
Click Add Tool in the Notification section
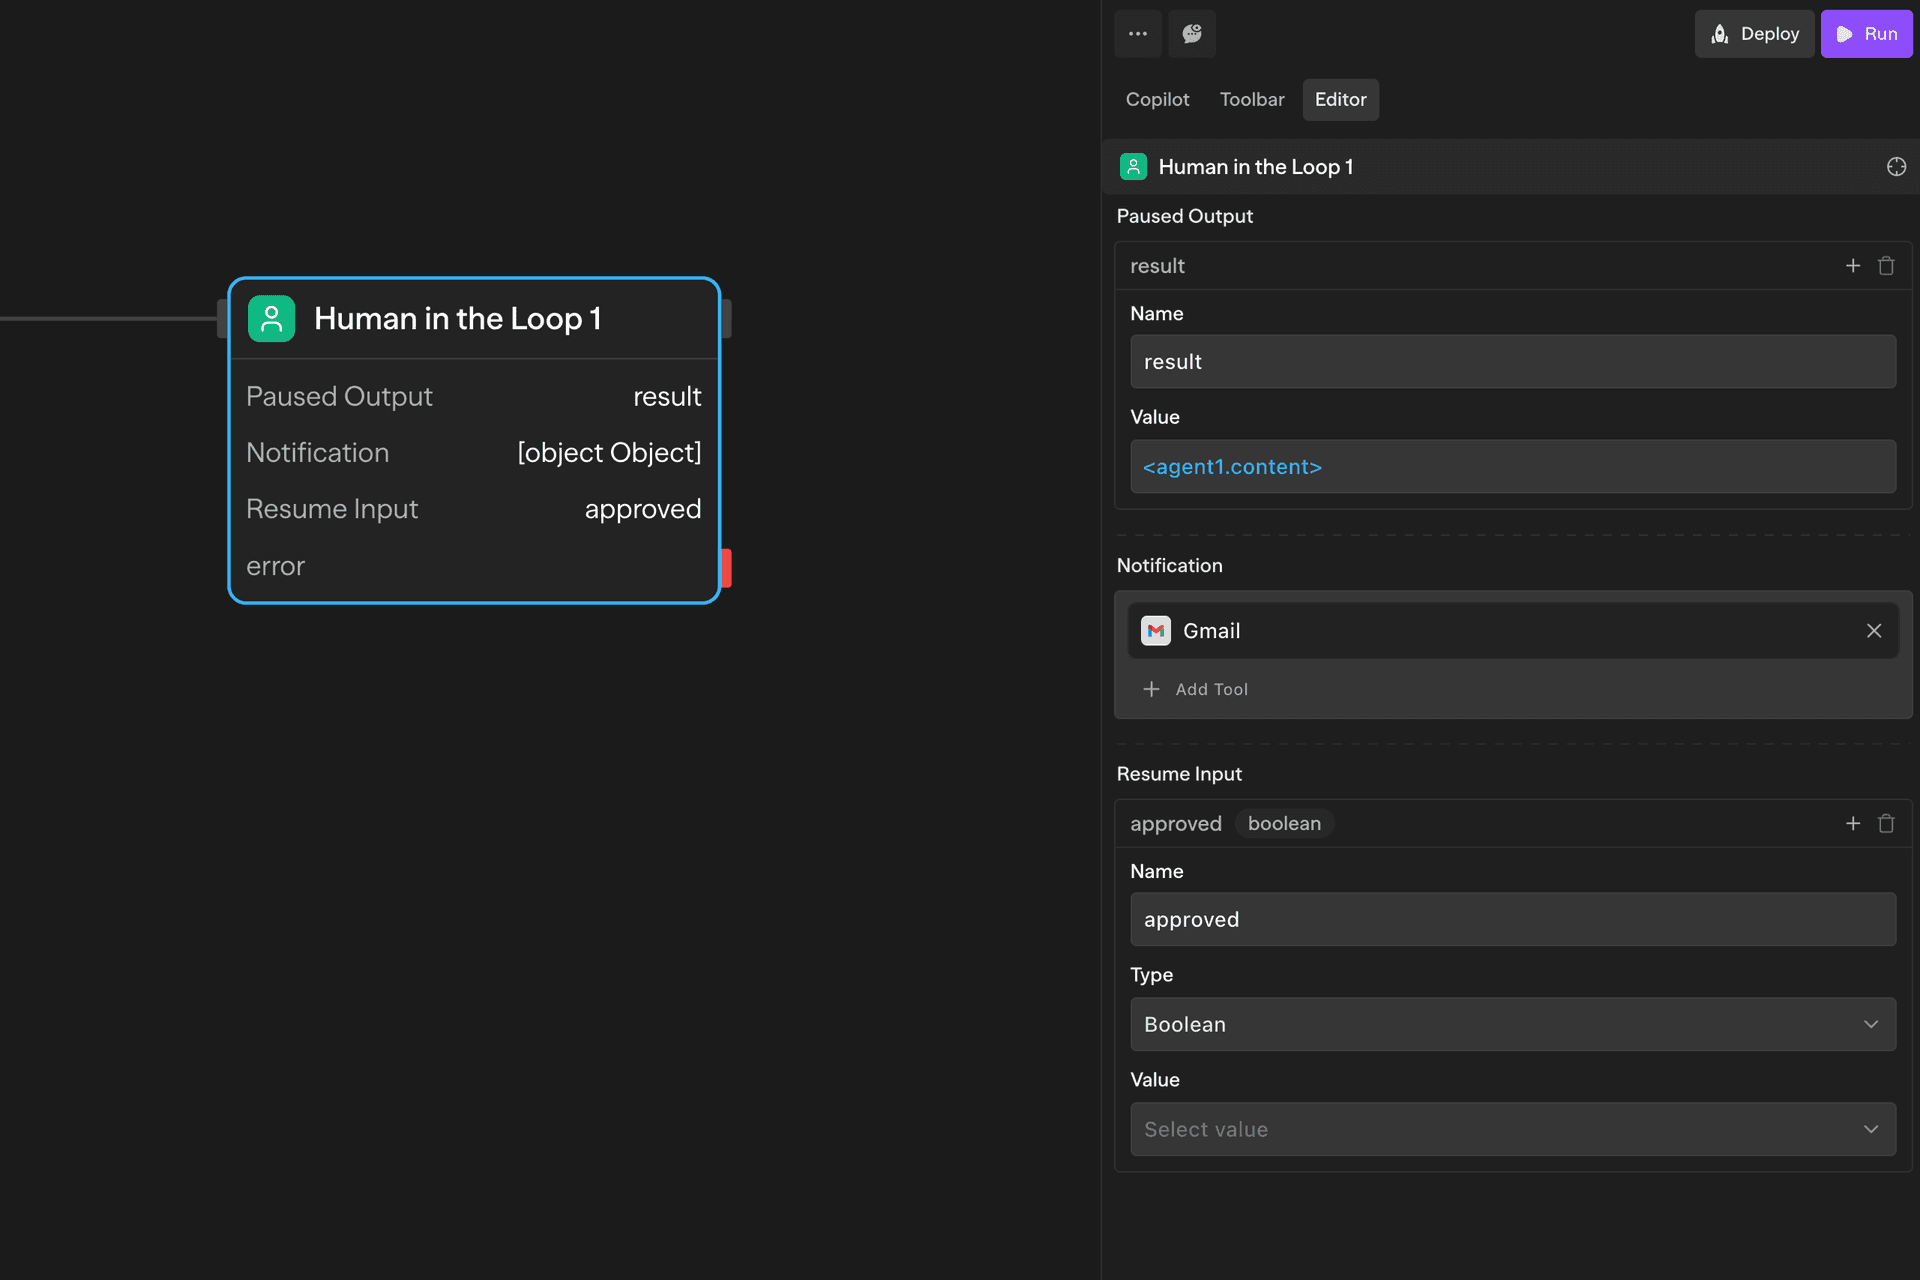[1196, 689]
